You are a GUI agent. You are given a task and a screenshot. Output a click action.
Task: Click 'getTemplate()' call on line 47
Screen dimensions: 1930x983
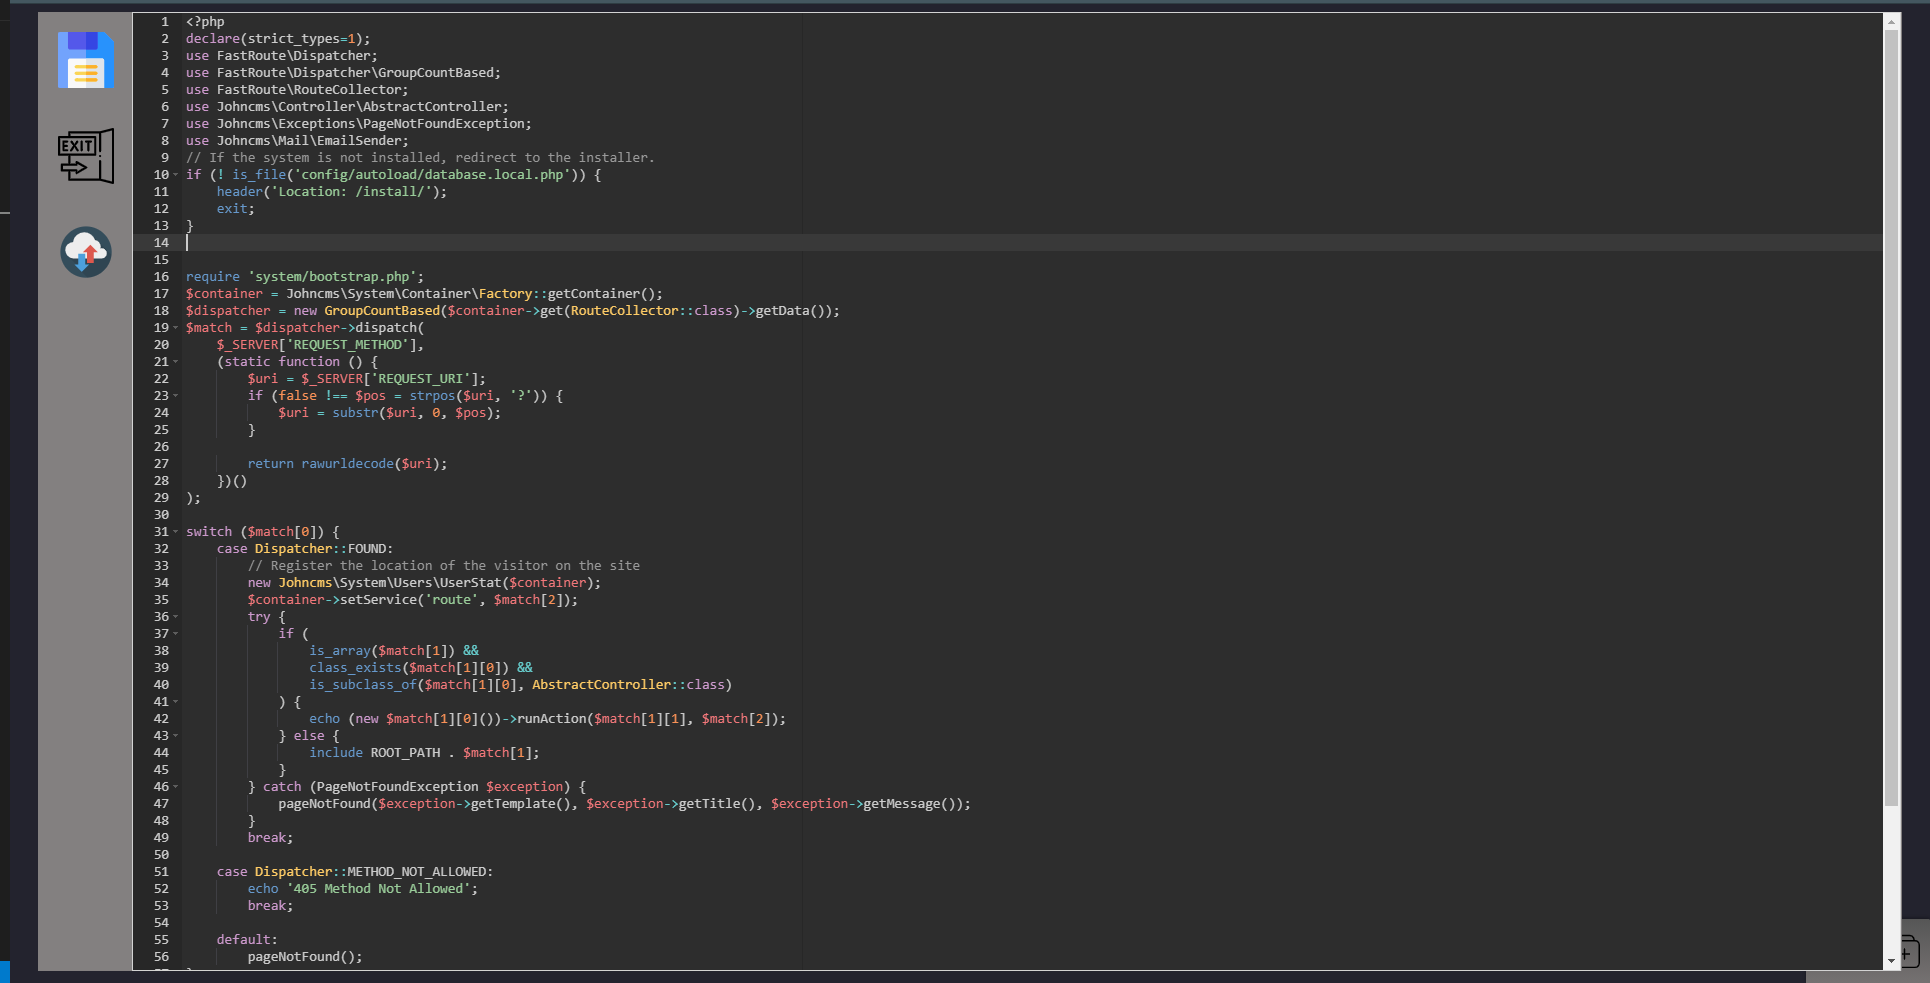[521, 804]
